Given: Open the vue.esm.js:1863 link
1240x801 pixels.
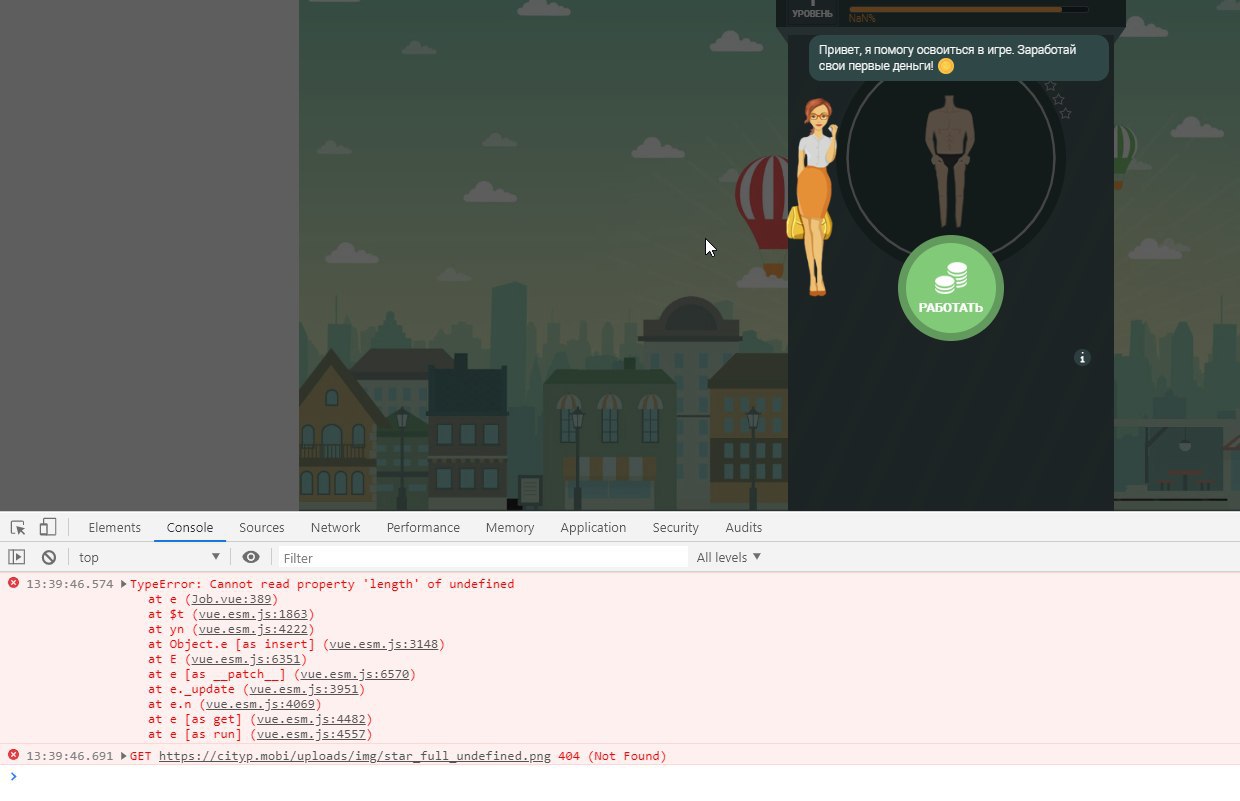Looking at the screenshot, I should (256, 614).
